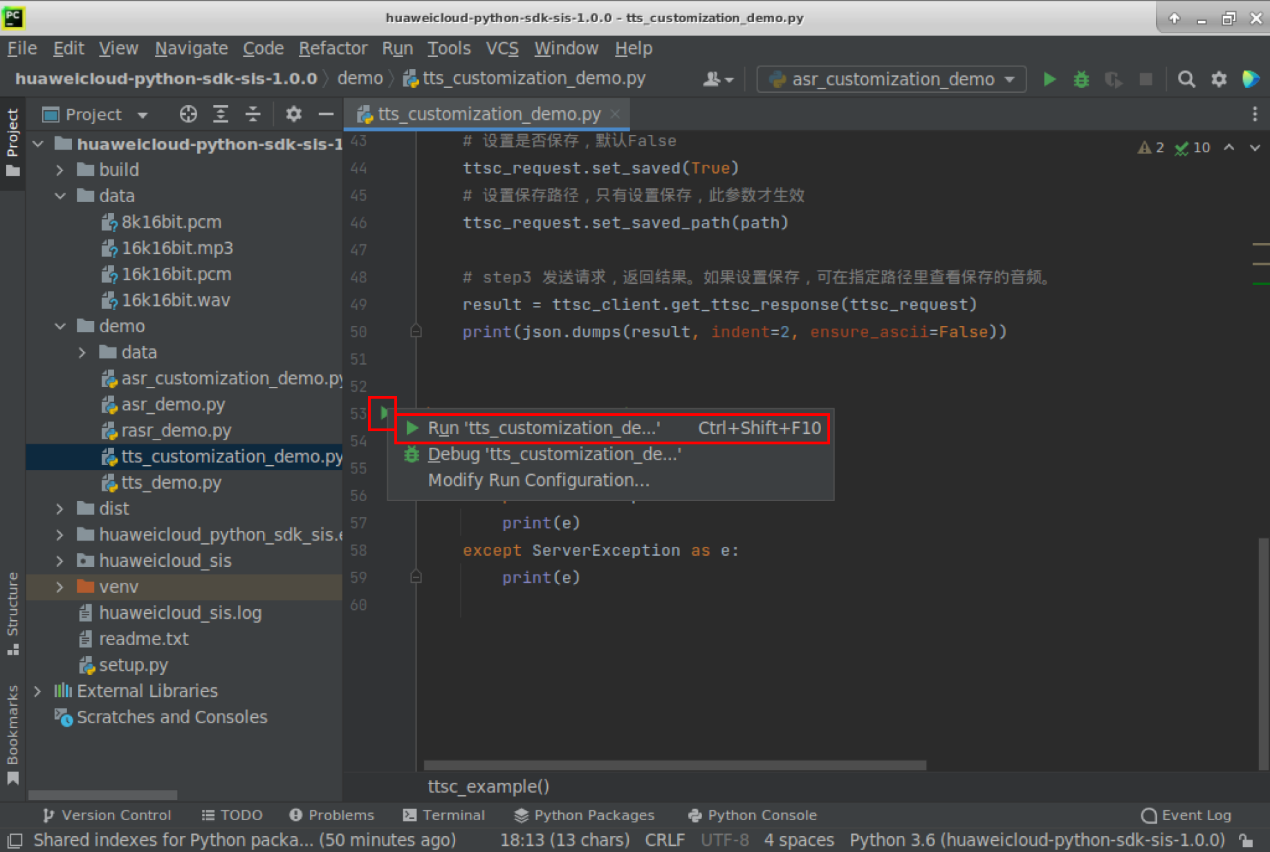Choose Modify Run Configuration...
Viewport: 1270px width, 852px height.
pyautogui.click(x=611, y=480)
